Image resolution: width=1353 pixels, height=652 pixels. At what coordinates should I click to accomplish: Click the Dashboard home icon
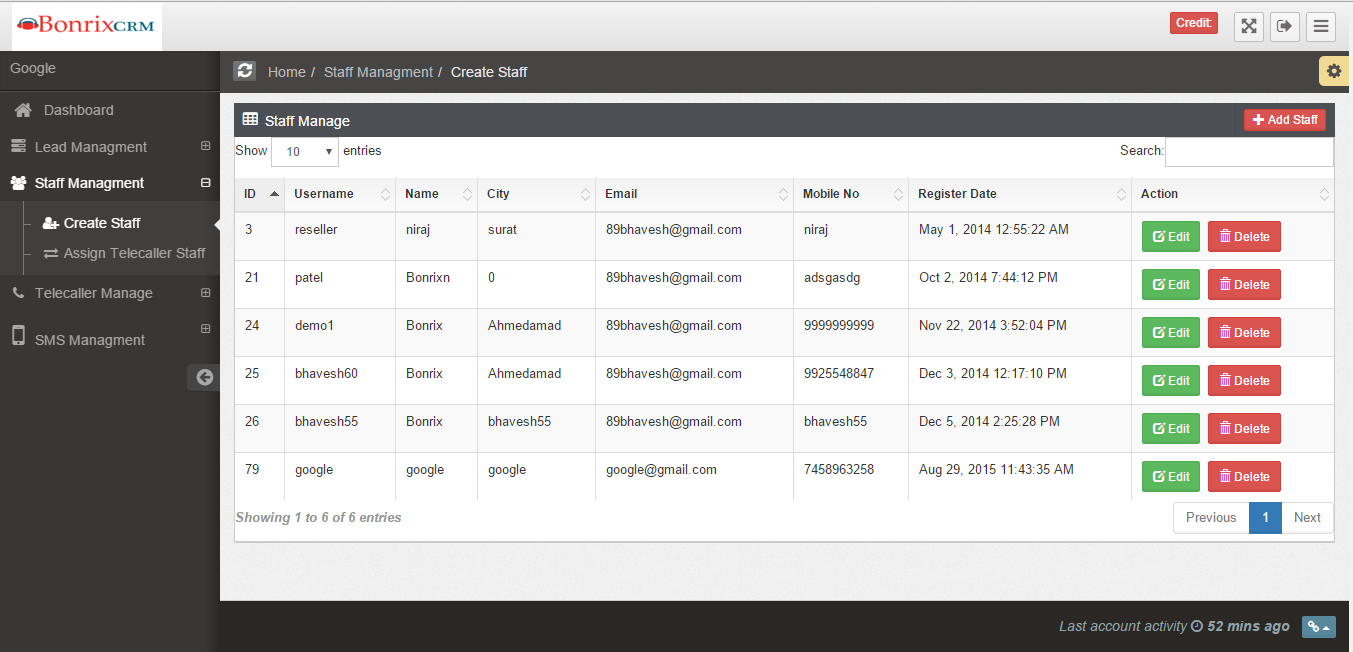tap(23, 110)
